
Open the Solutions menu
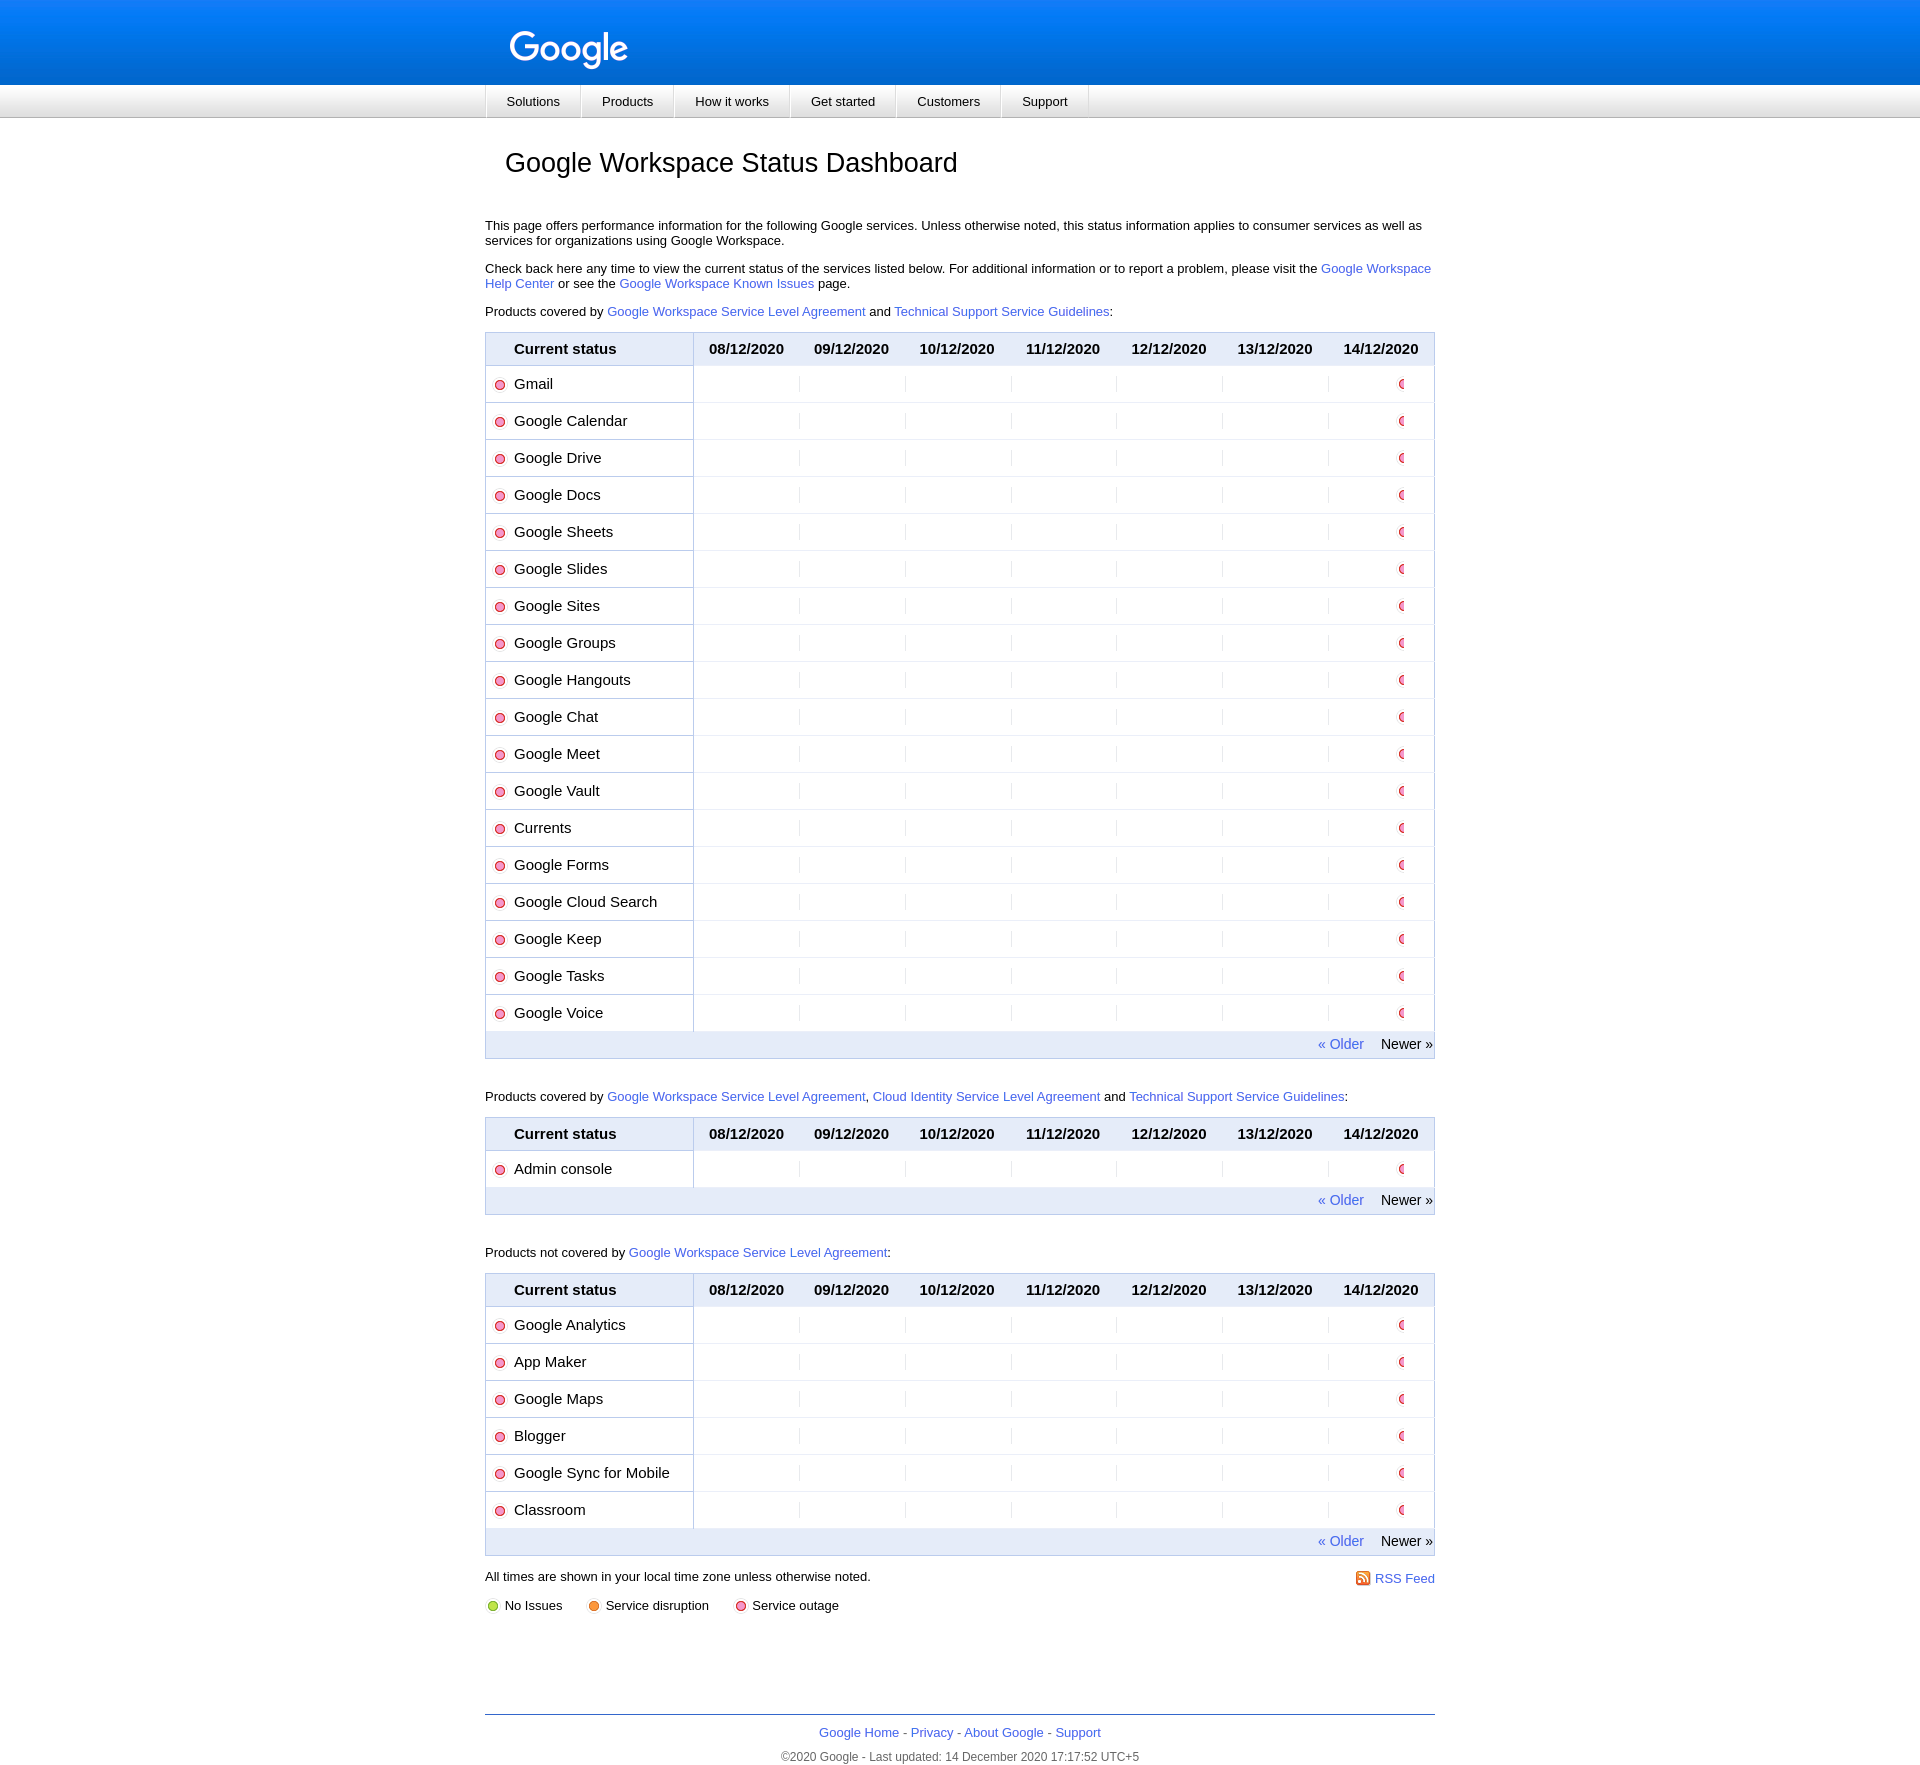pos(533,102)
